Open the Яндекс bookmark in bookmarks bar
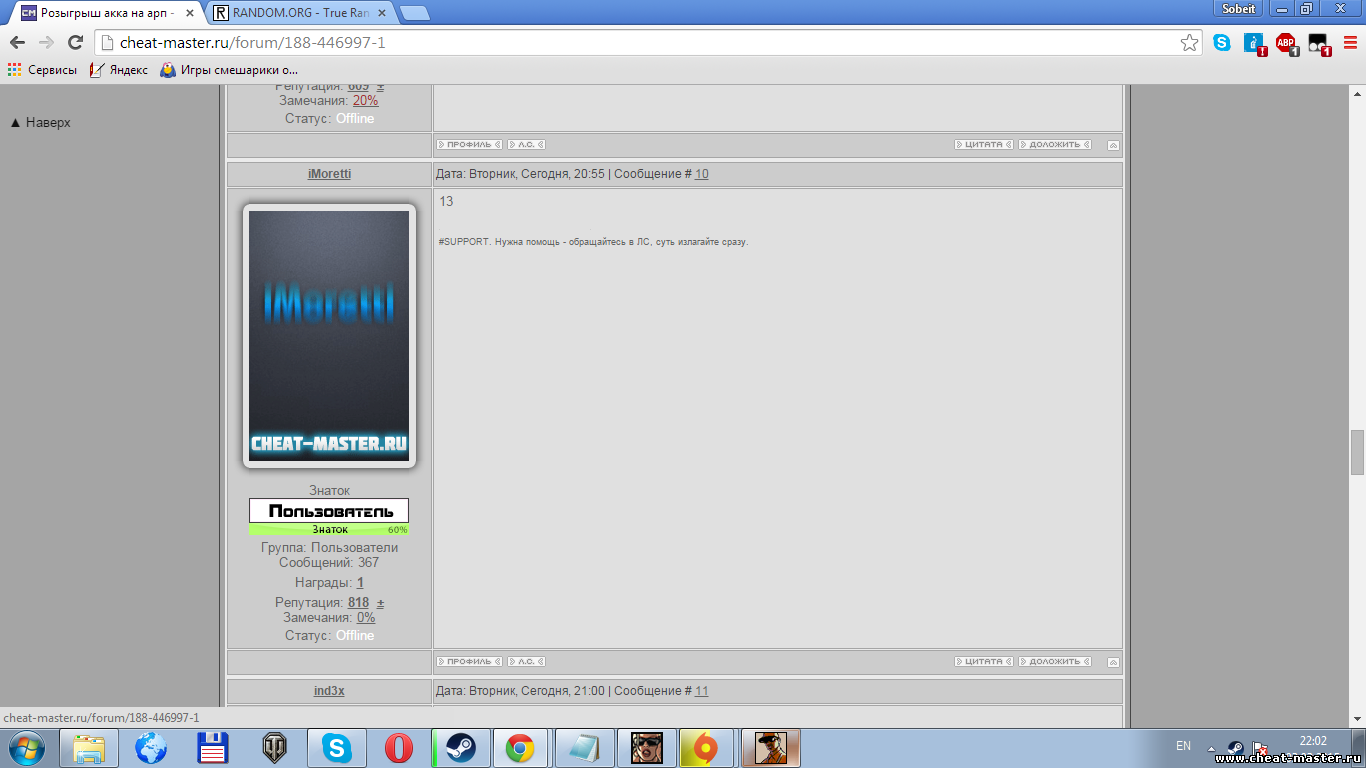 [x=119, y=70]
